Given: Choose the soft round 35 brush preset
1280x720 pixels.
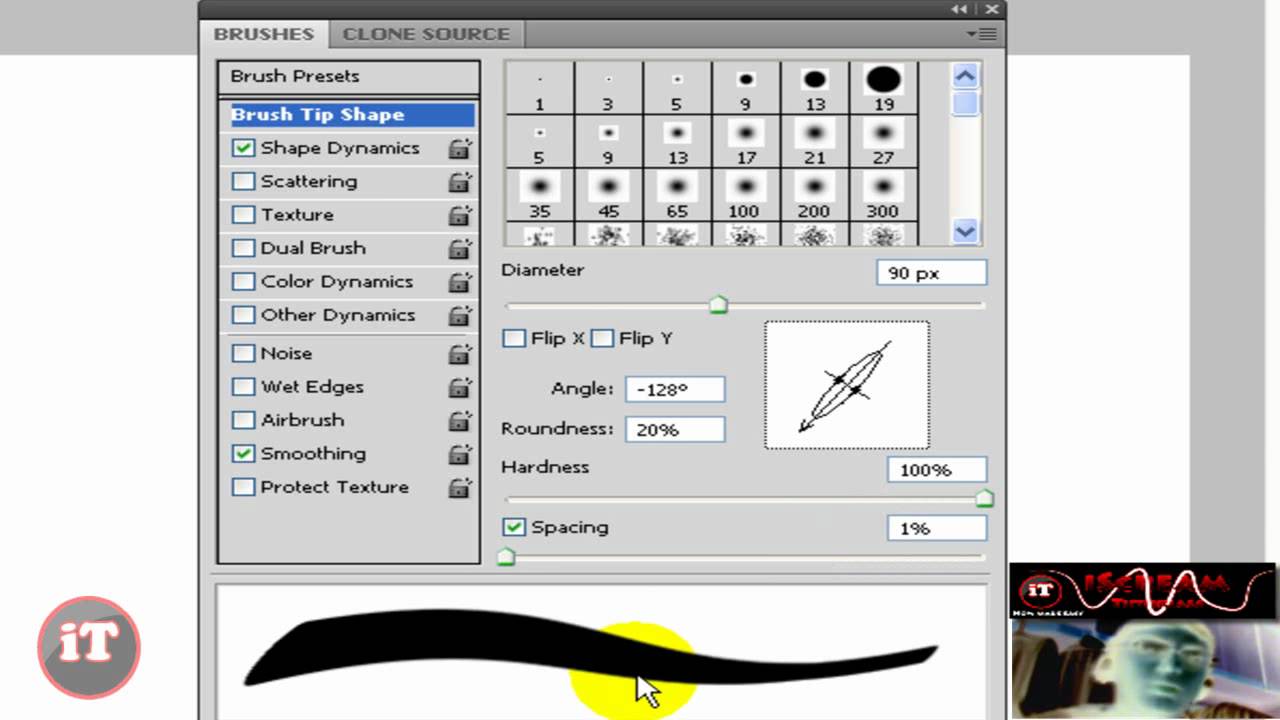Looking at the screenshot, I should pyautogui.click(x=540, y=194).
